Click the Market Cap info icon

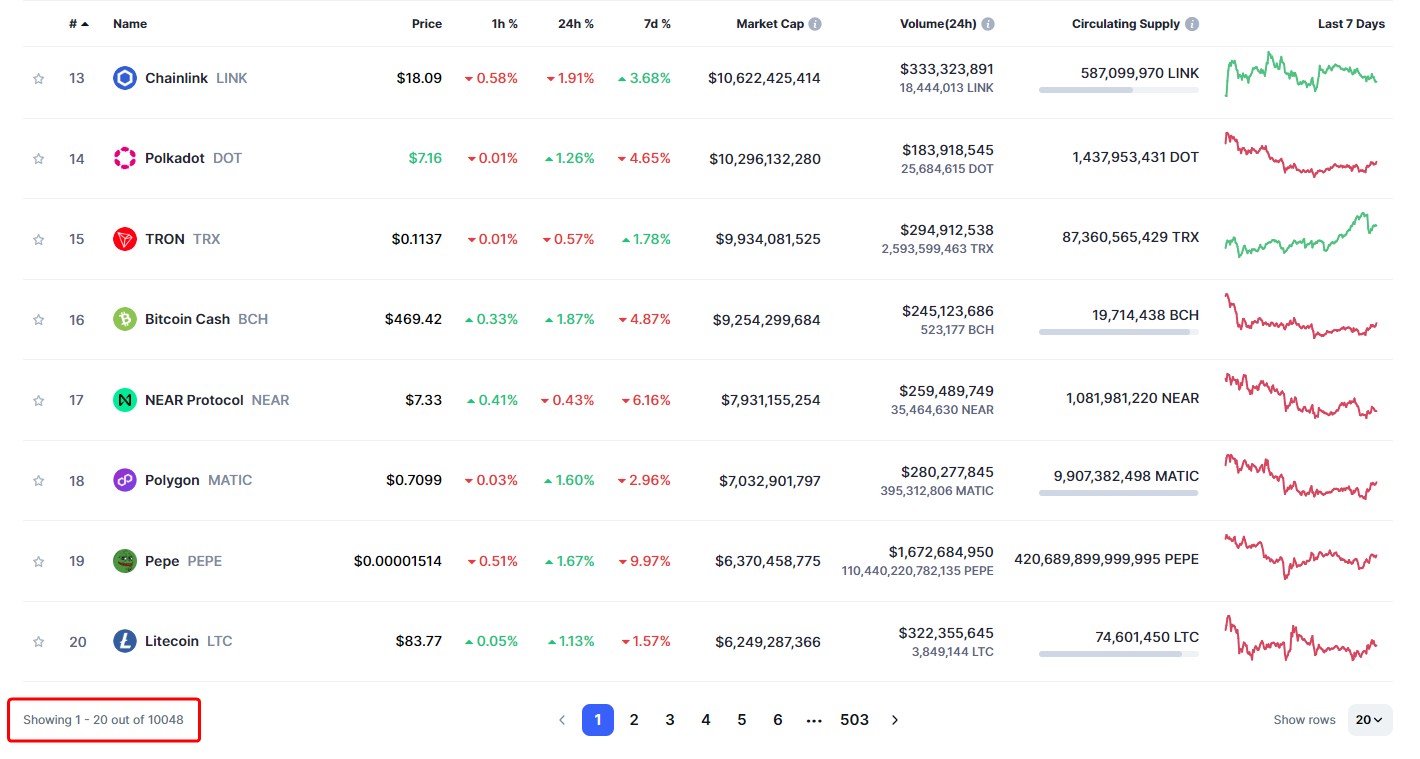[x=815, y=24]
